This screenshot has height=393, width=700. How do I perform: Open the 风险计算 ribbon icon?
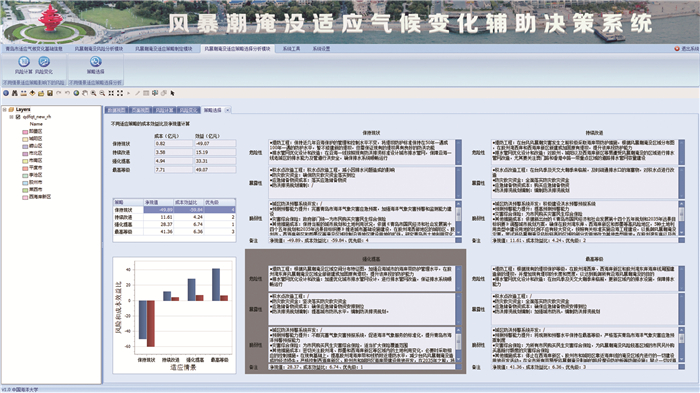pyautogui.click(x=24, y=62)
